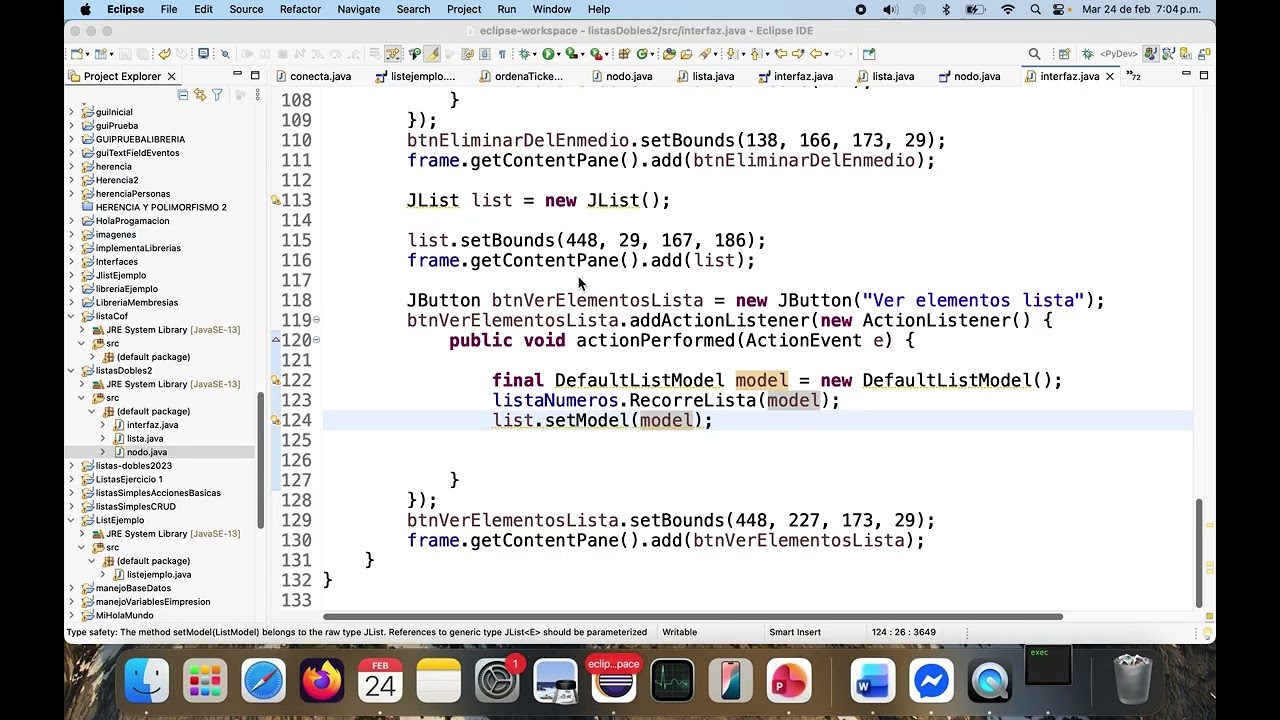Viewport: 1280px width, 720px height.
Task: Open the ordenaTicke... editor tab
Action: pos(522,76)
